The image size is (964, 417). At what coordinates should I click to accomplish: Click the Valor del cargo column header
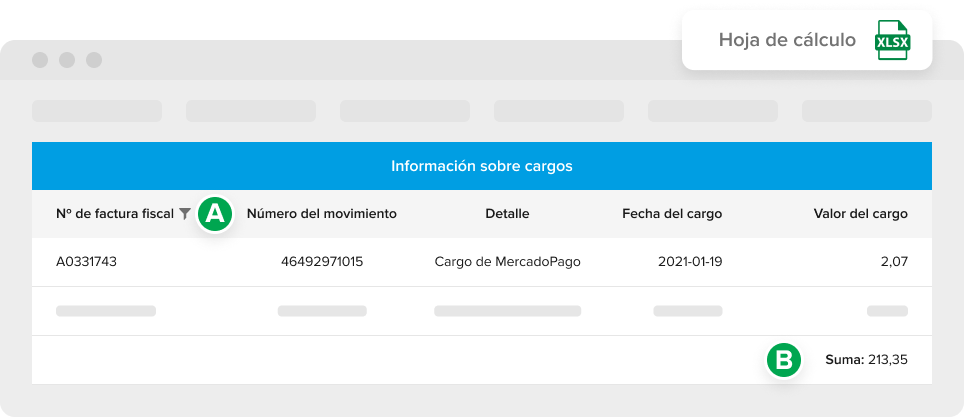tap(861, 214)
